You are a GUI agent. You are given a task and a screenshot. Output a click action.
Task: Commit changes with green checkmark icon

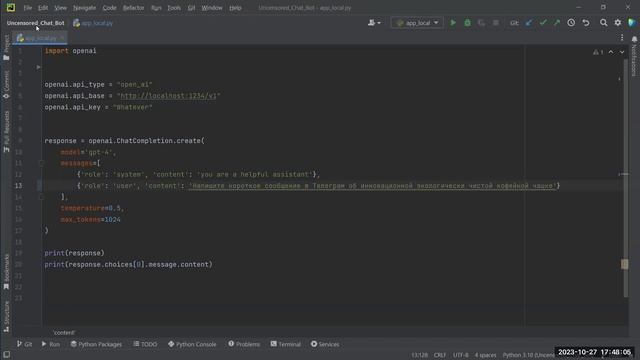click(543, 23)
